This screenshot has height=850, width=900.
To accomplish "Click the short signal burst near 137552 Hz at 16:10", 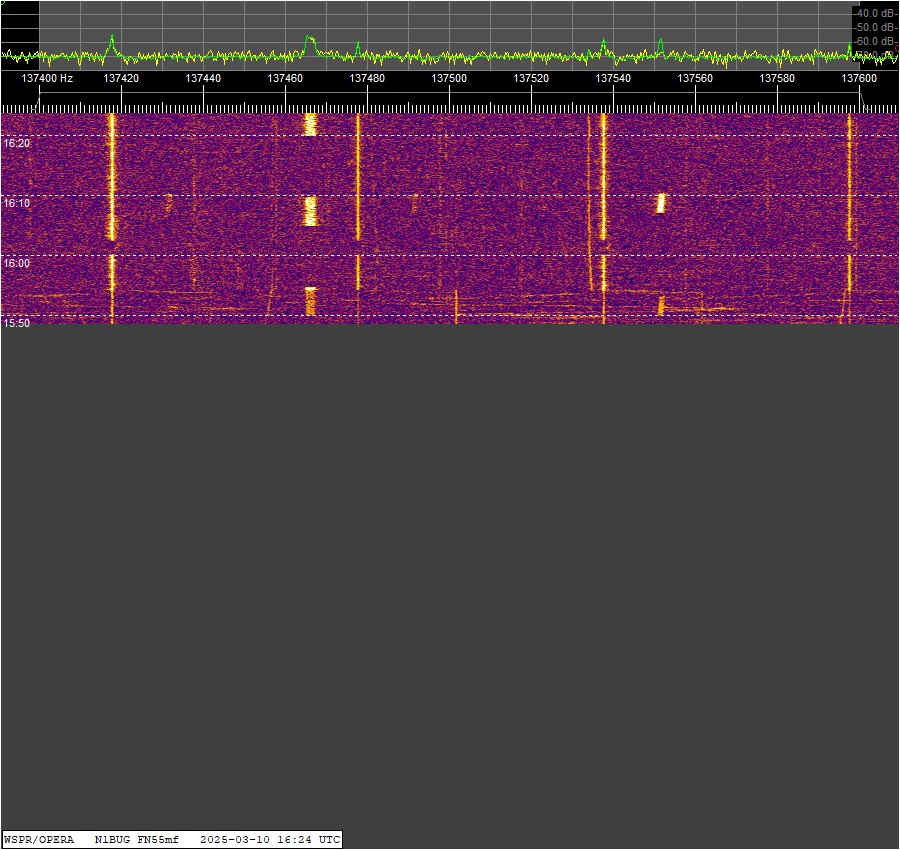I will pos(661,204).
